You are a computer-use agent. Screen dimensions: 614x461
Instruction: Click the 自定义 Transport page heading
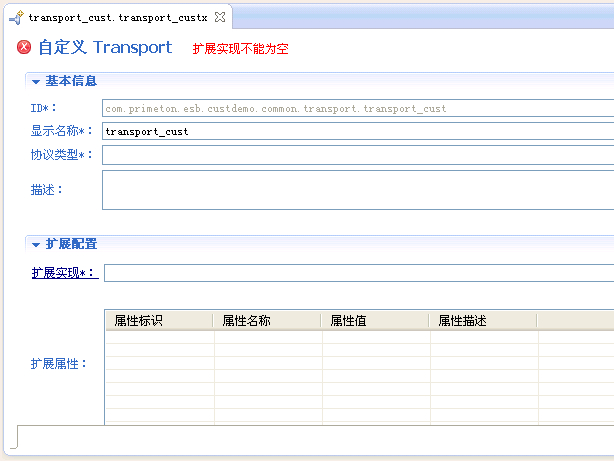point(105,48)
